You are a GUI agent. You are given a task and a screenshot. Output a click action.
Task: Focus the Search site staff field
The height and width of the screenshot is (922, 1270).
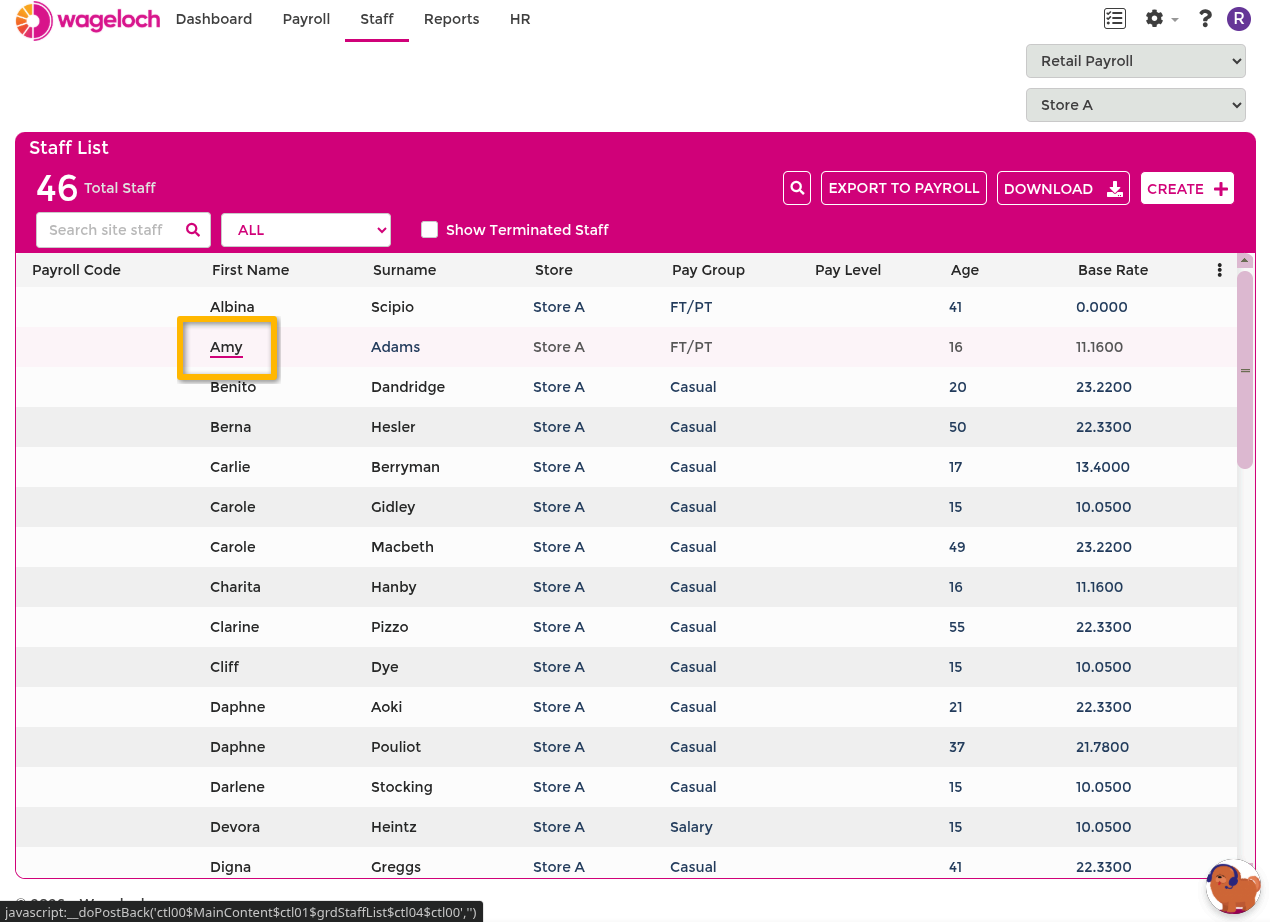[x=108, y=230]
